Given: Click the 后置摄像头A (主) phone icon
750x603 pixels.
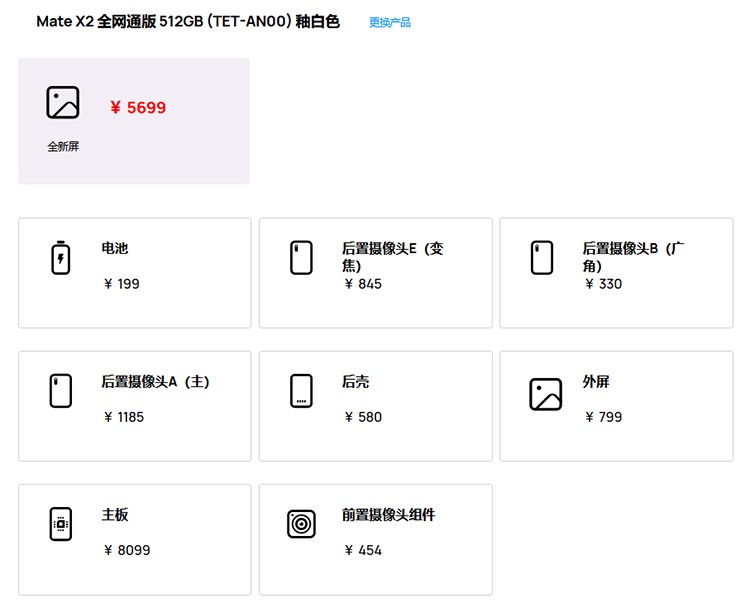Looking at the screenshot, I should coord(61,391).
